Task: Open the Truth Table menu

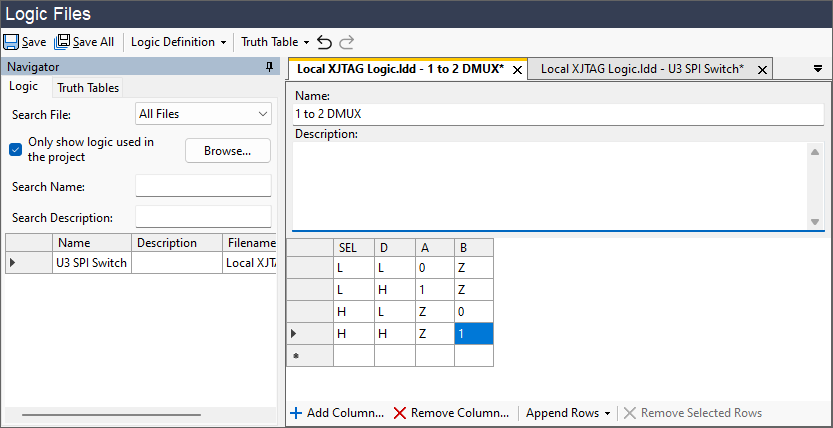Action: (275, 42)
